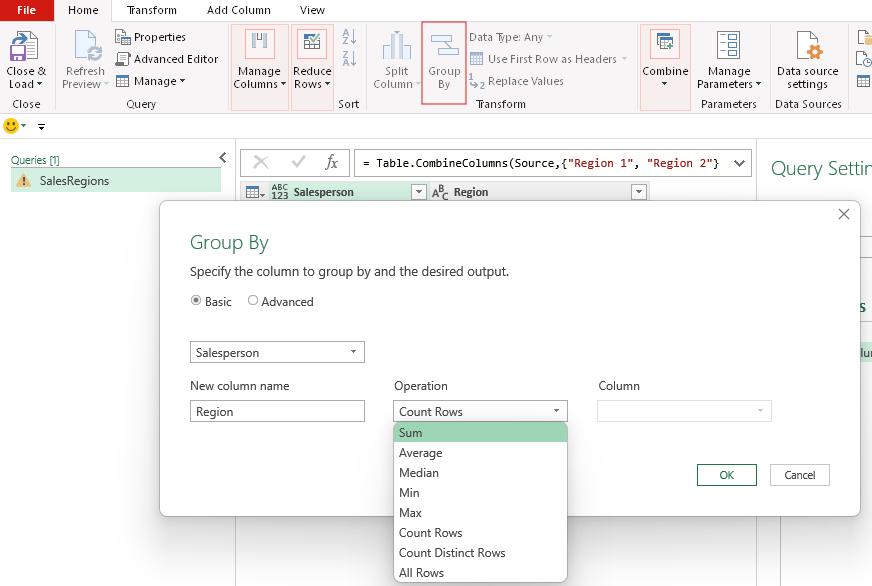Image resolution: width=872 pixels, height=586 pixels.
Task: Switch to the Home tab
Action: pyautogui.click(x=83, y=10)
